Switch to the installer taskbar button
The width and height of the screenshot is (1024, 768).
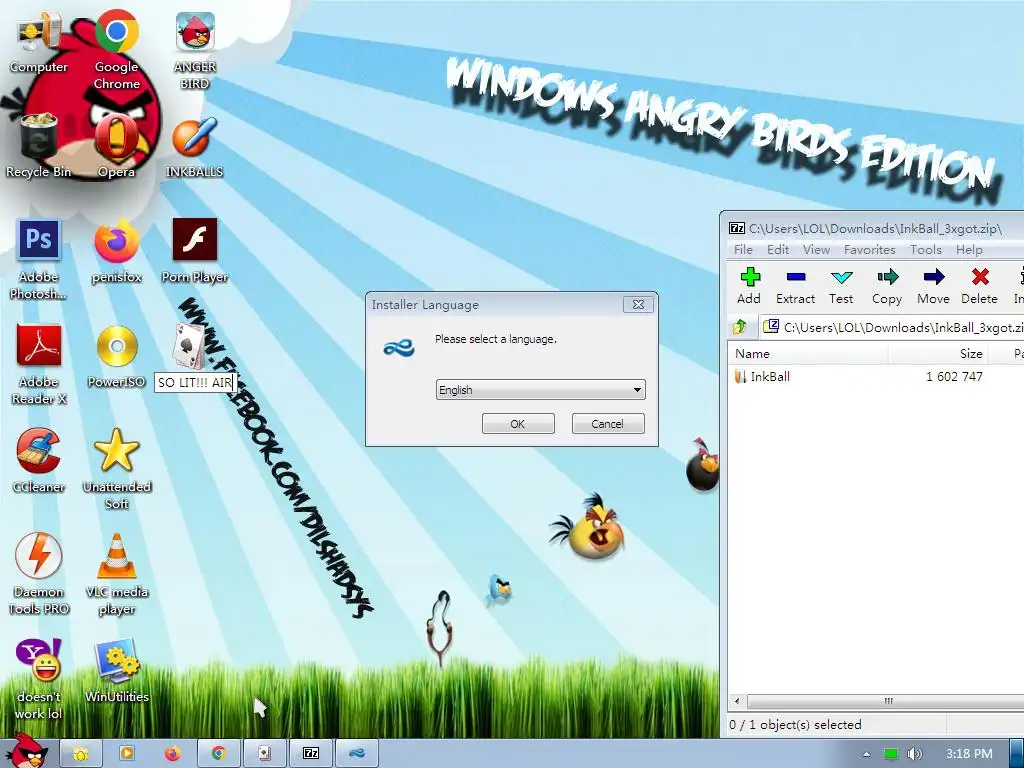click(x=357, y=754)
